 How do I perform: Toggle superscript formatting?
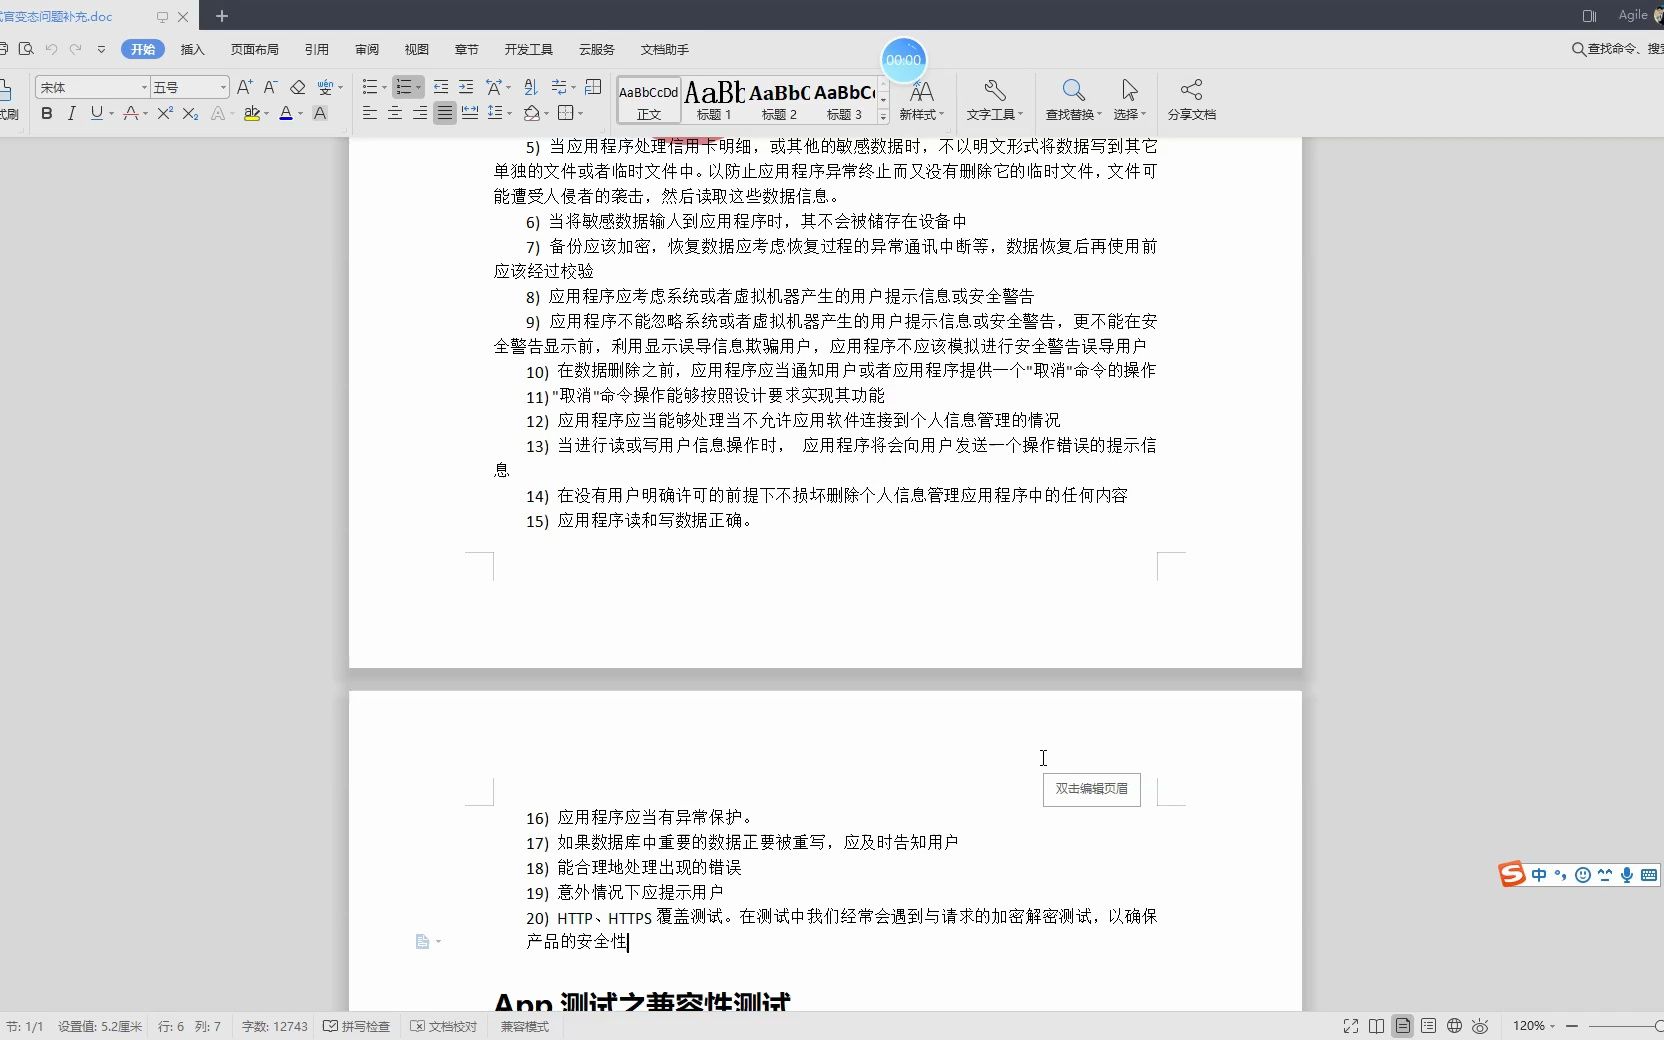pos(165,114)
